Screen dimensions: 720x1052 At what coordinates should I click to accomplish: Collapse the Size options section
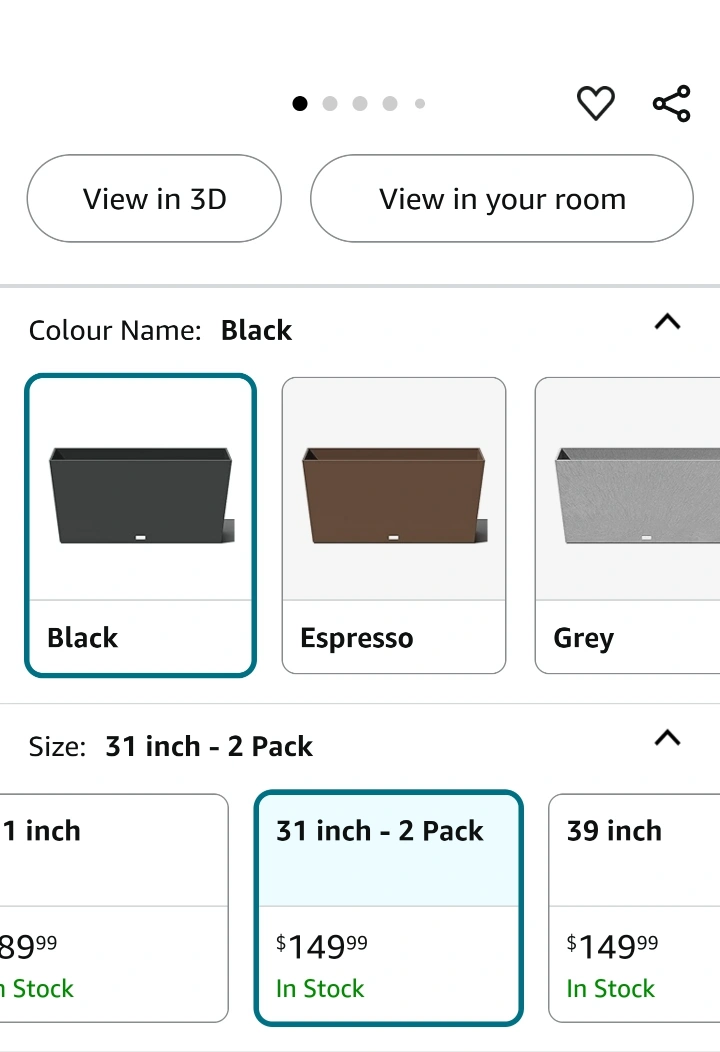coord(667,739)
